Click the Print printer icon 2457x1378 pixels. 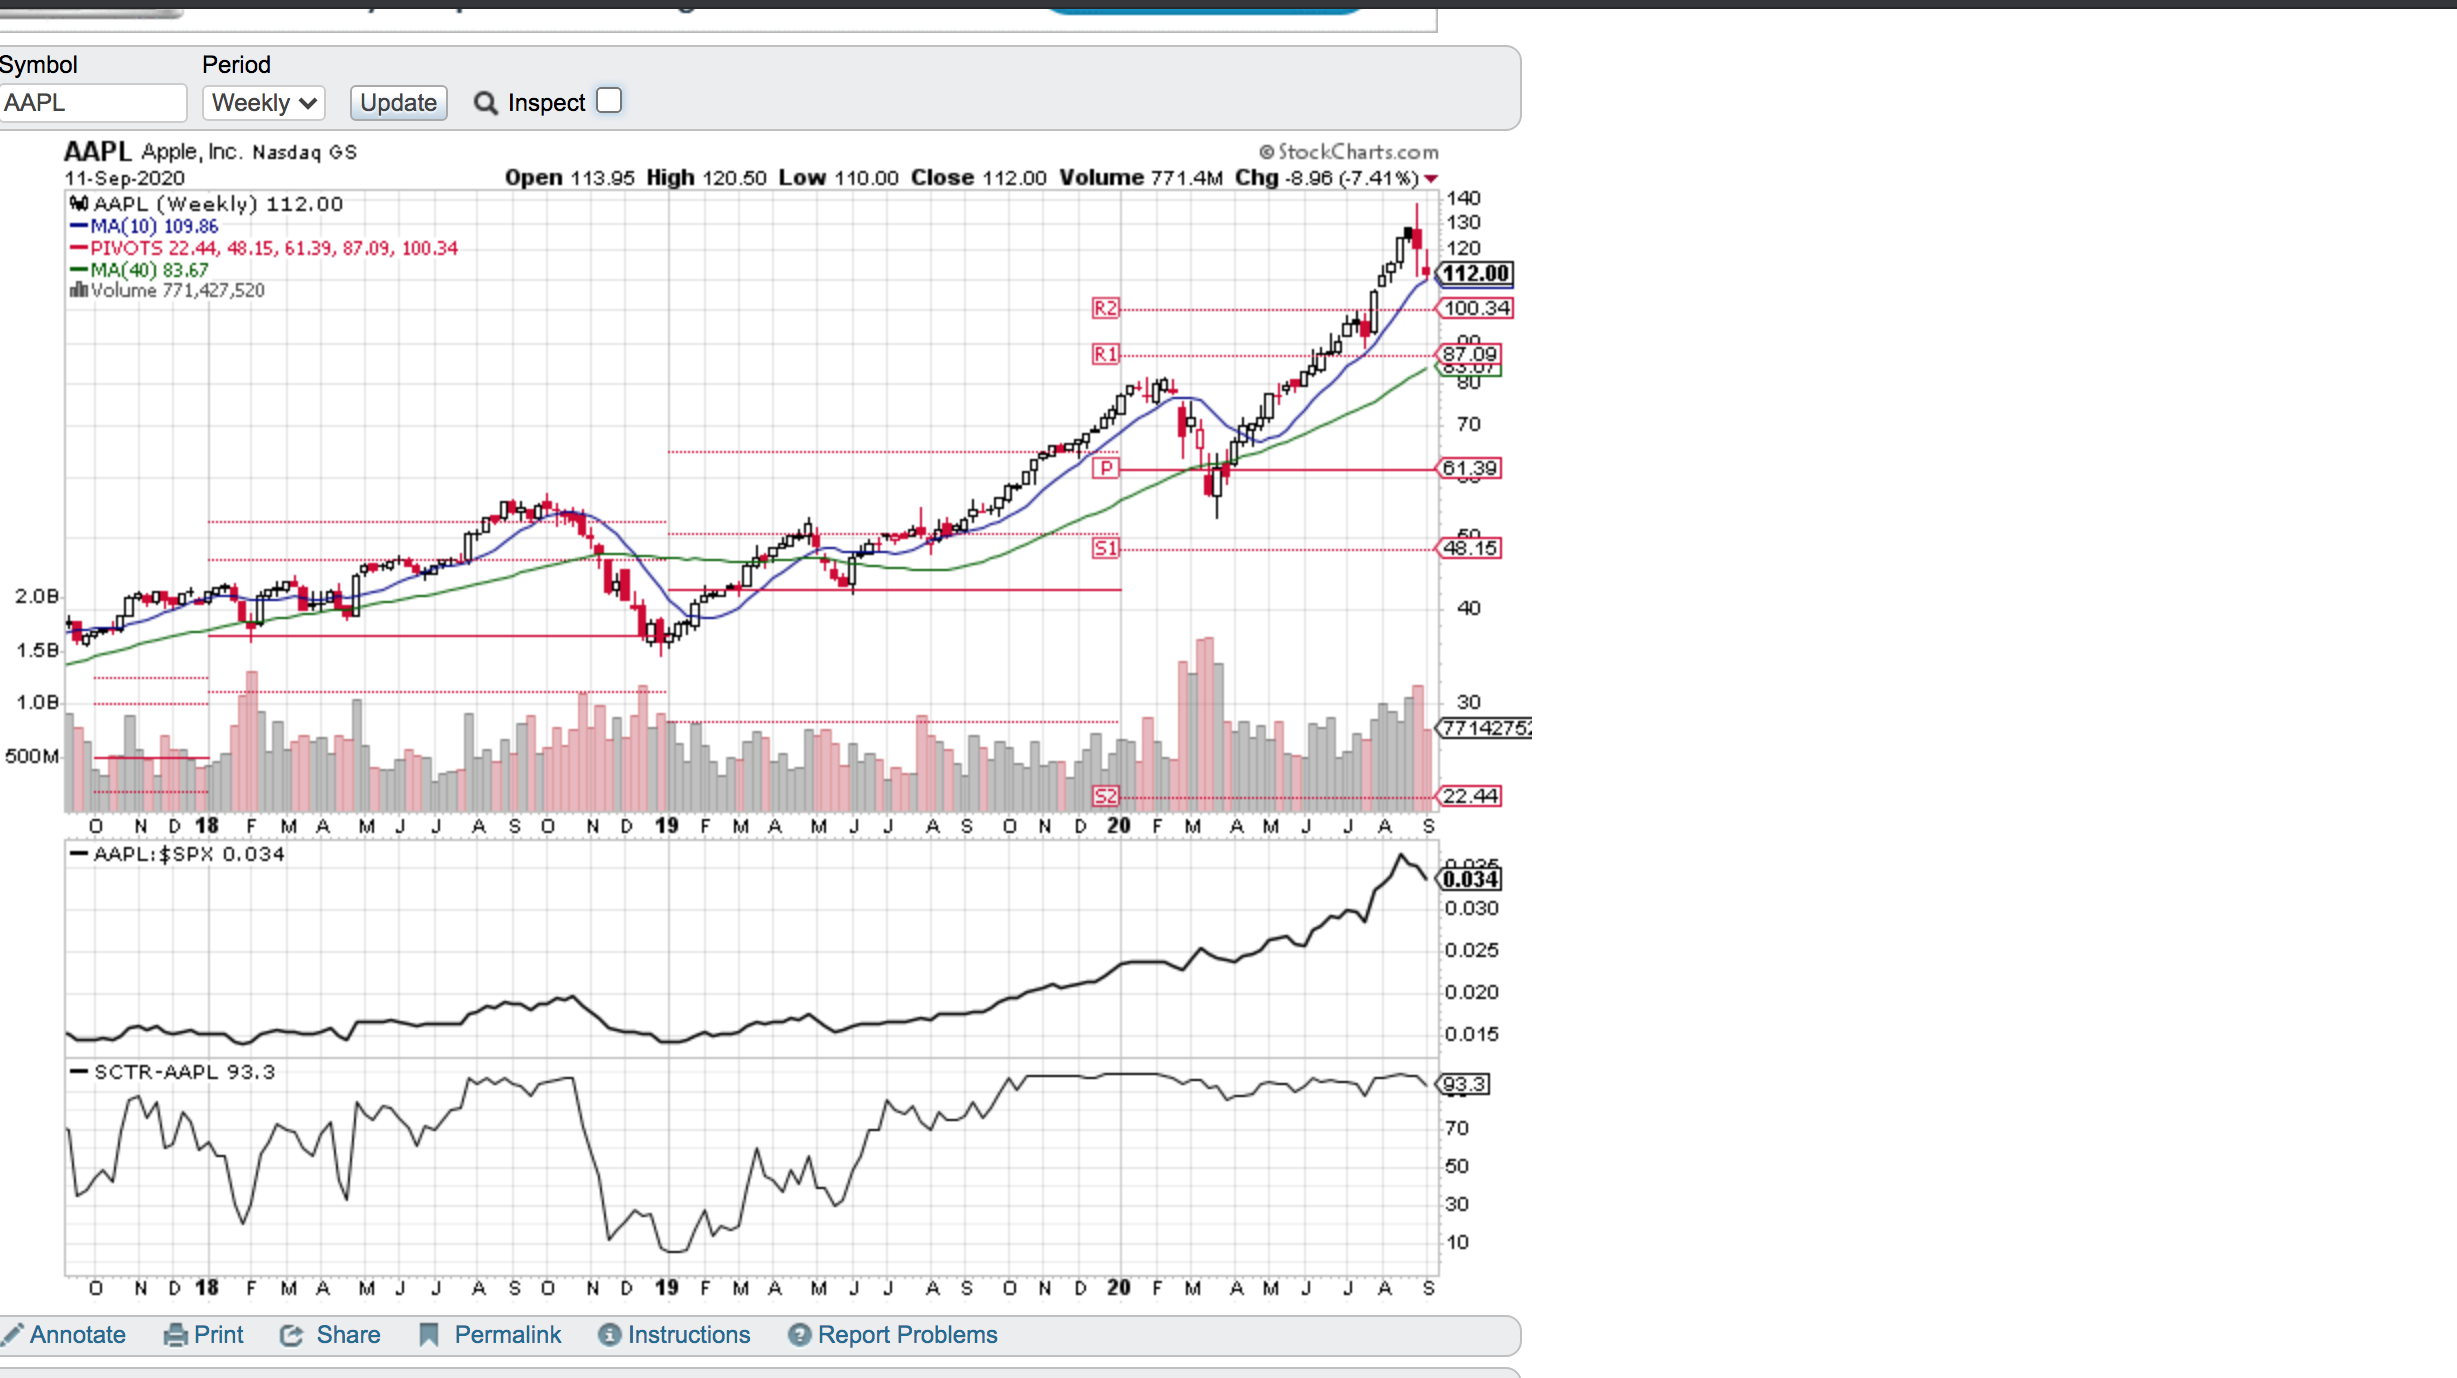[174, 1334]
